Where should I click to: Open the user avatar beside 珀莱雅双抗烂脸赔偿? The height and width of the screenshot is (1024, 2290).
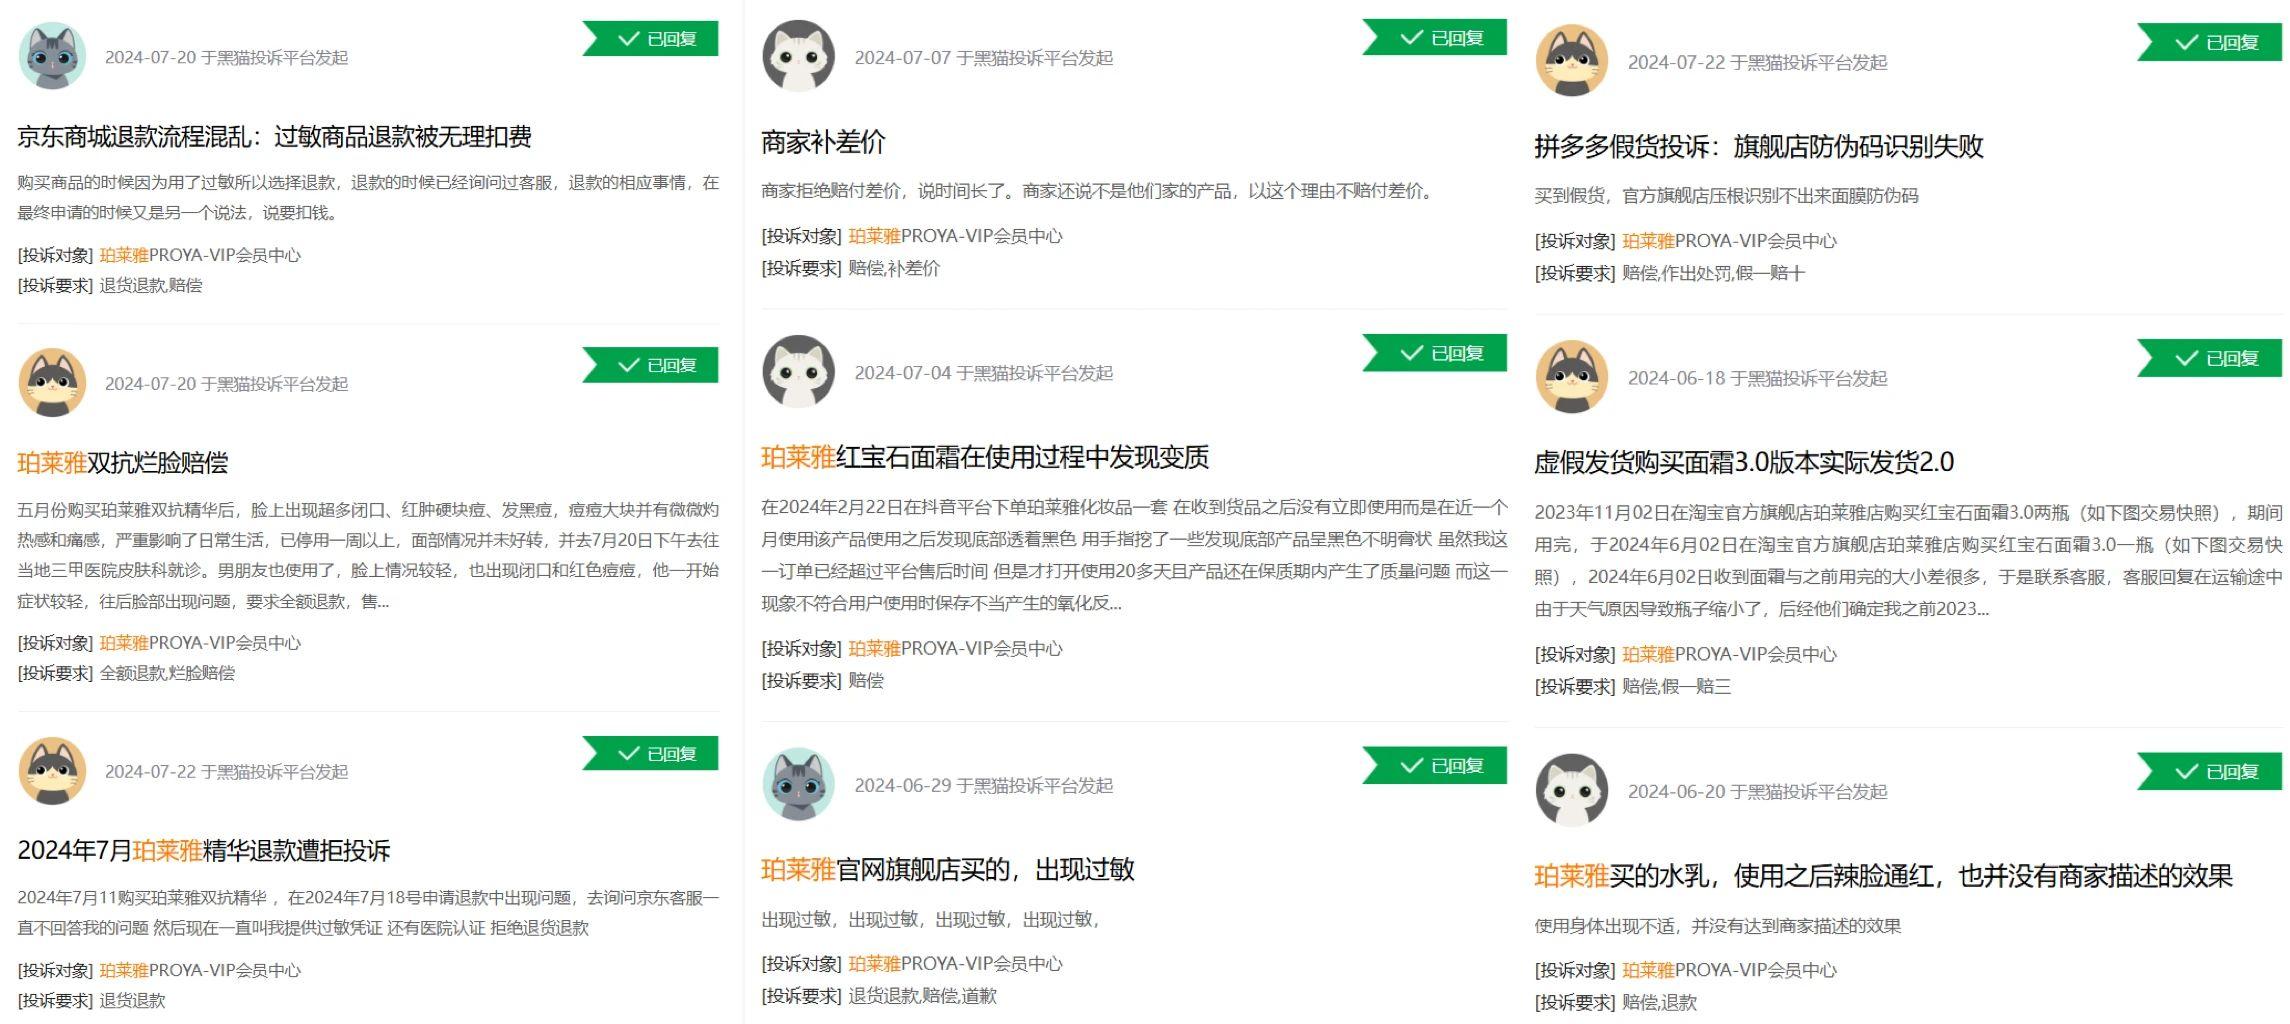(x=52, y=382)
